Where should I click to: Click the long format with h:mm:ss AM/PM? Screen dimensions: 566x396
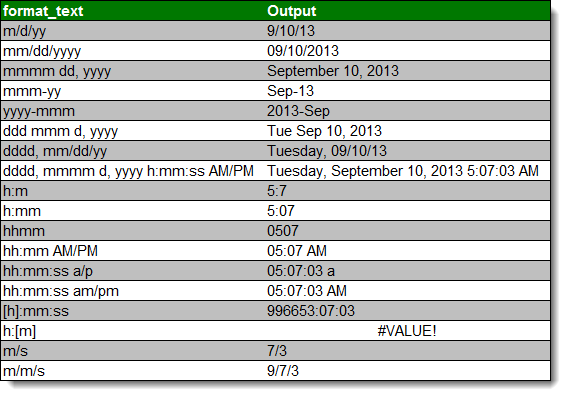(133, 171)
